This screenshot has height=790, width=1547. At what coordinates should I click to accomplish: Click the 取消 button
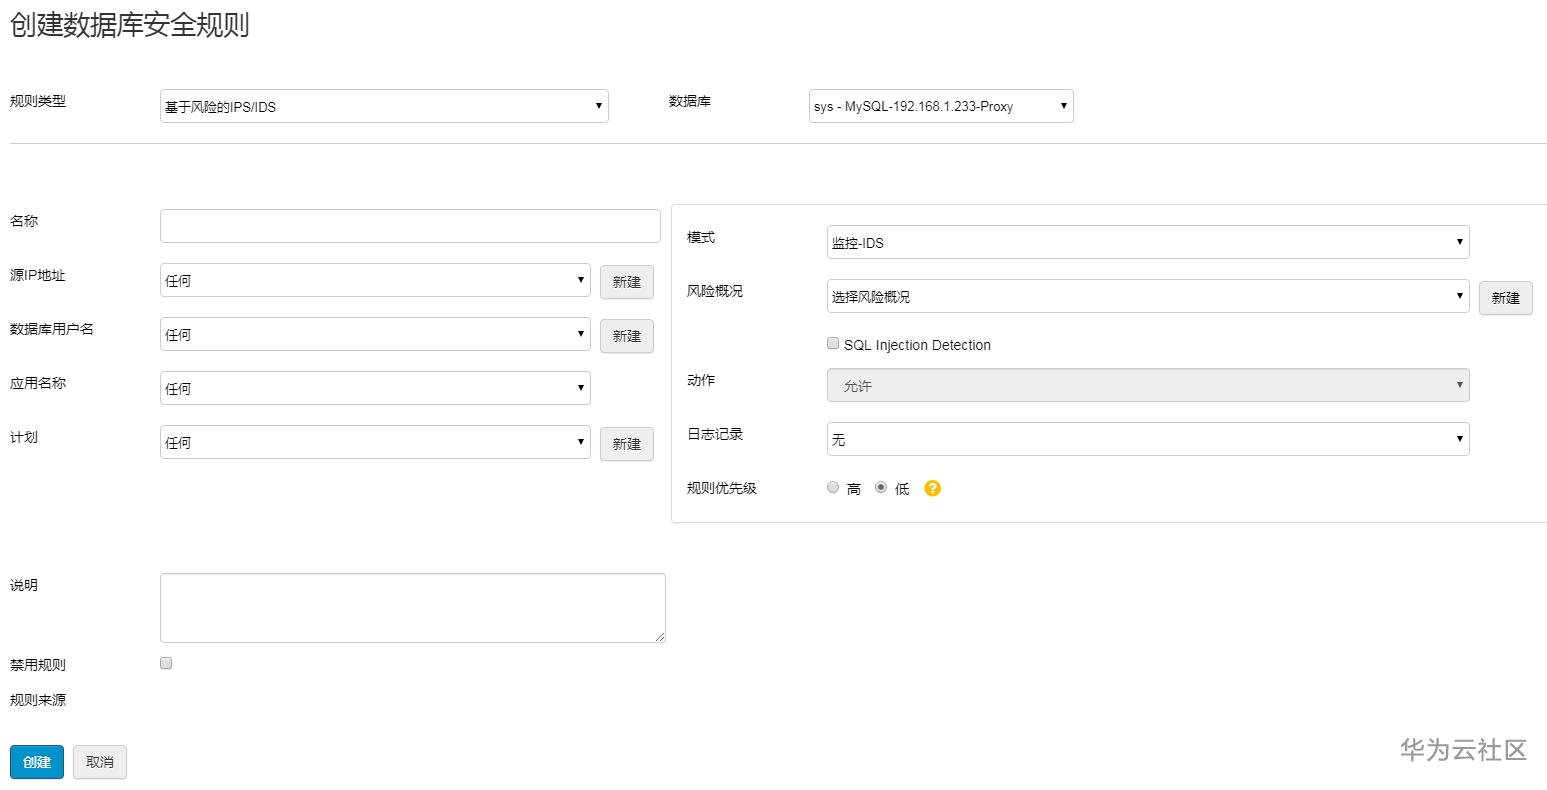pos(100,762)
